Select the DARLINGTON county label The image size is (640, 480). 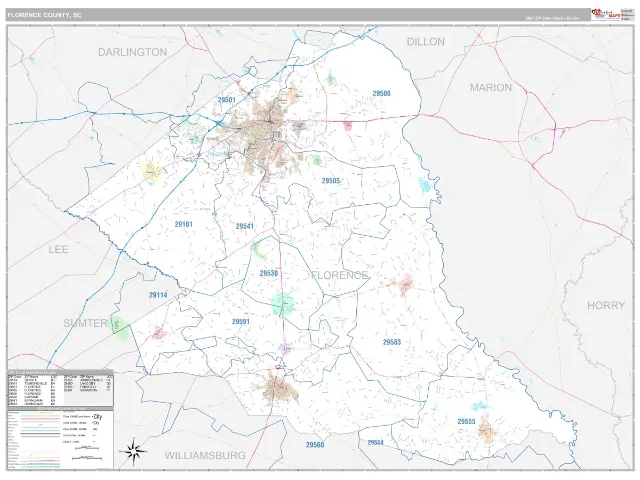(133, 52)
